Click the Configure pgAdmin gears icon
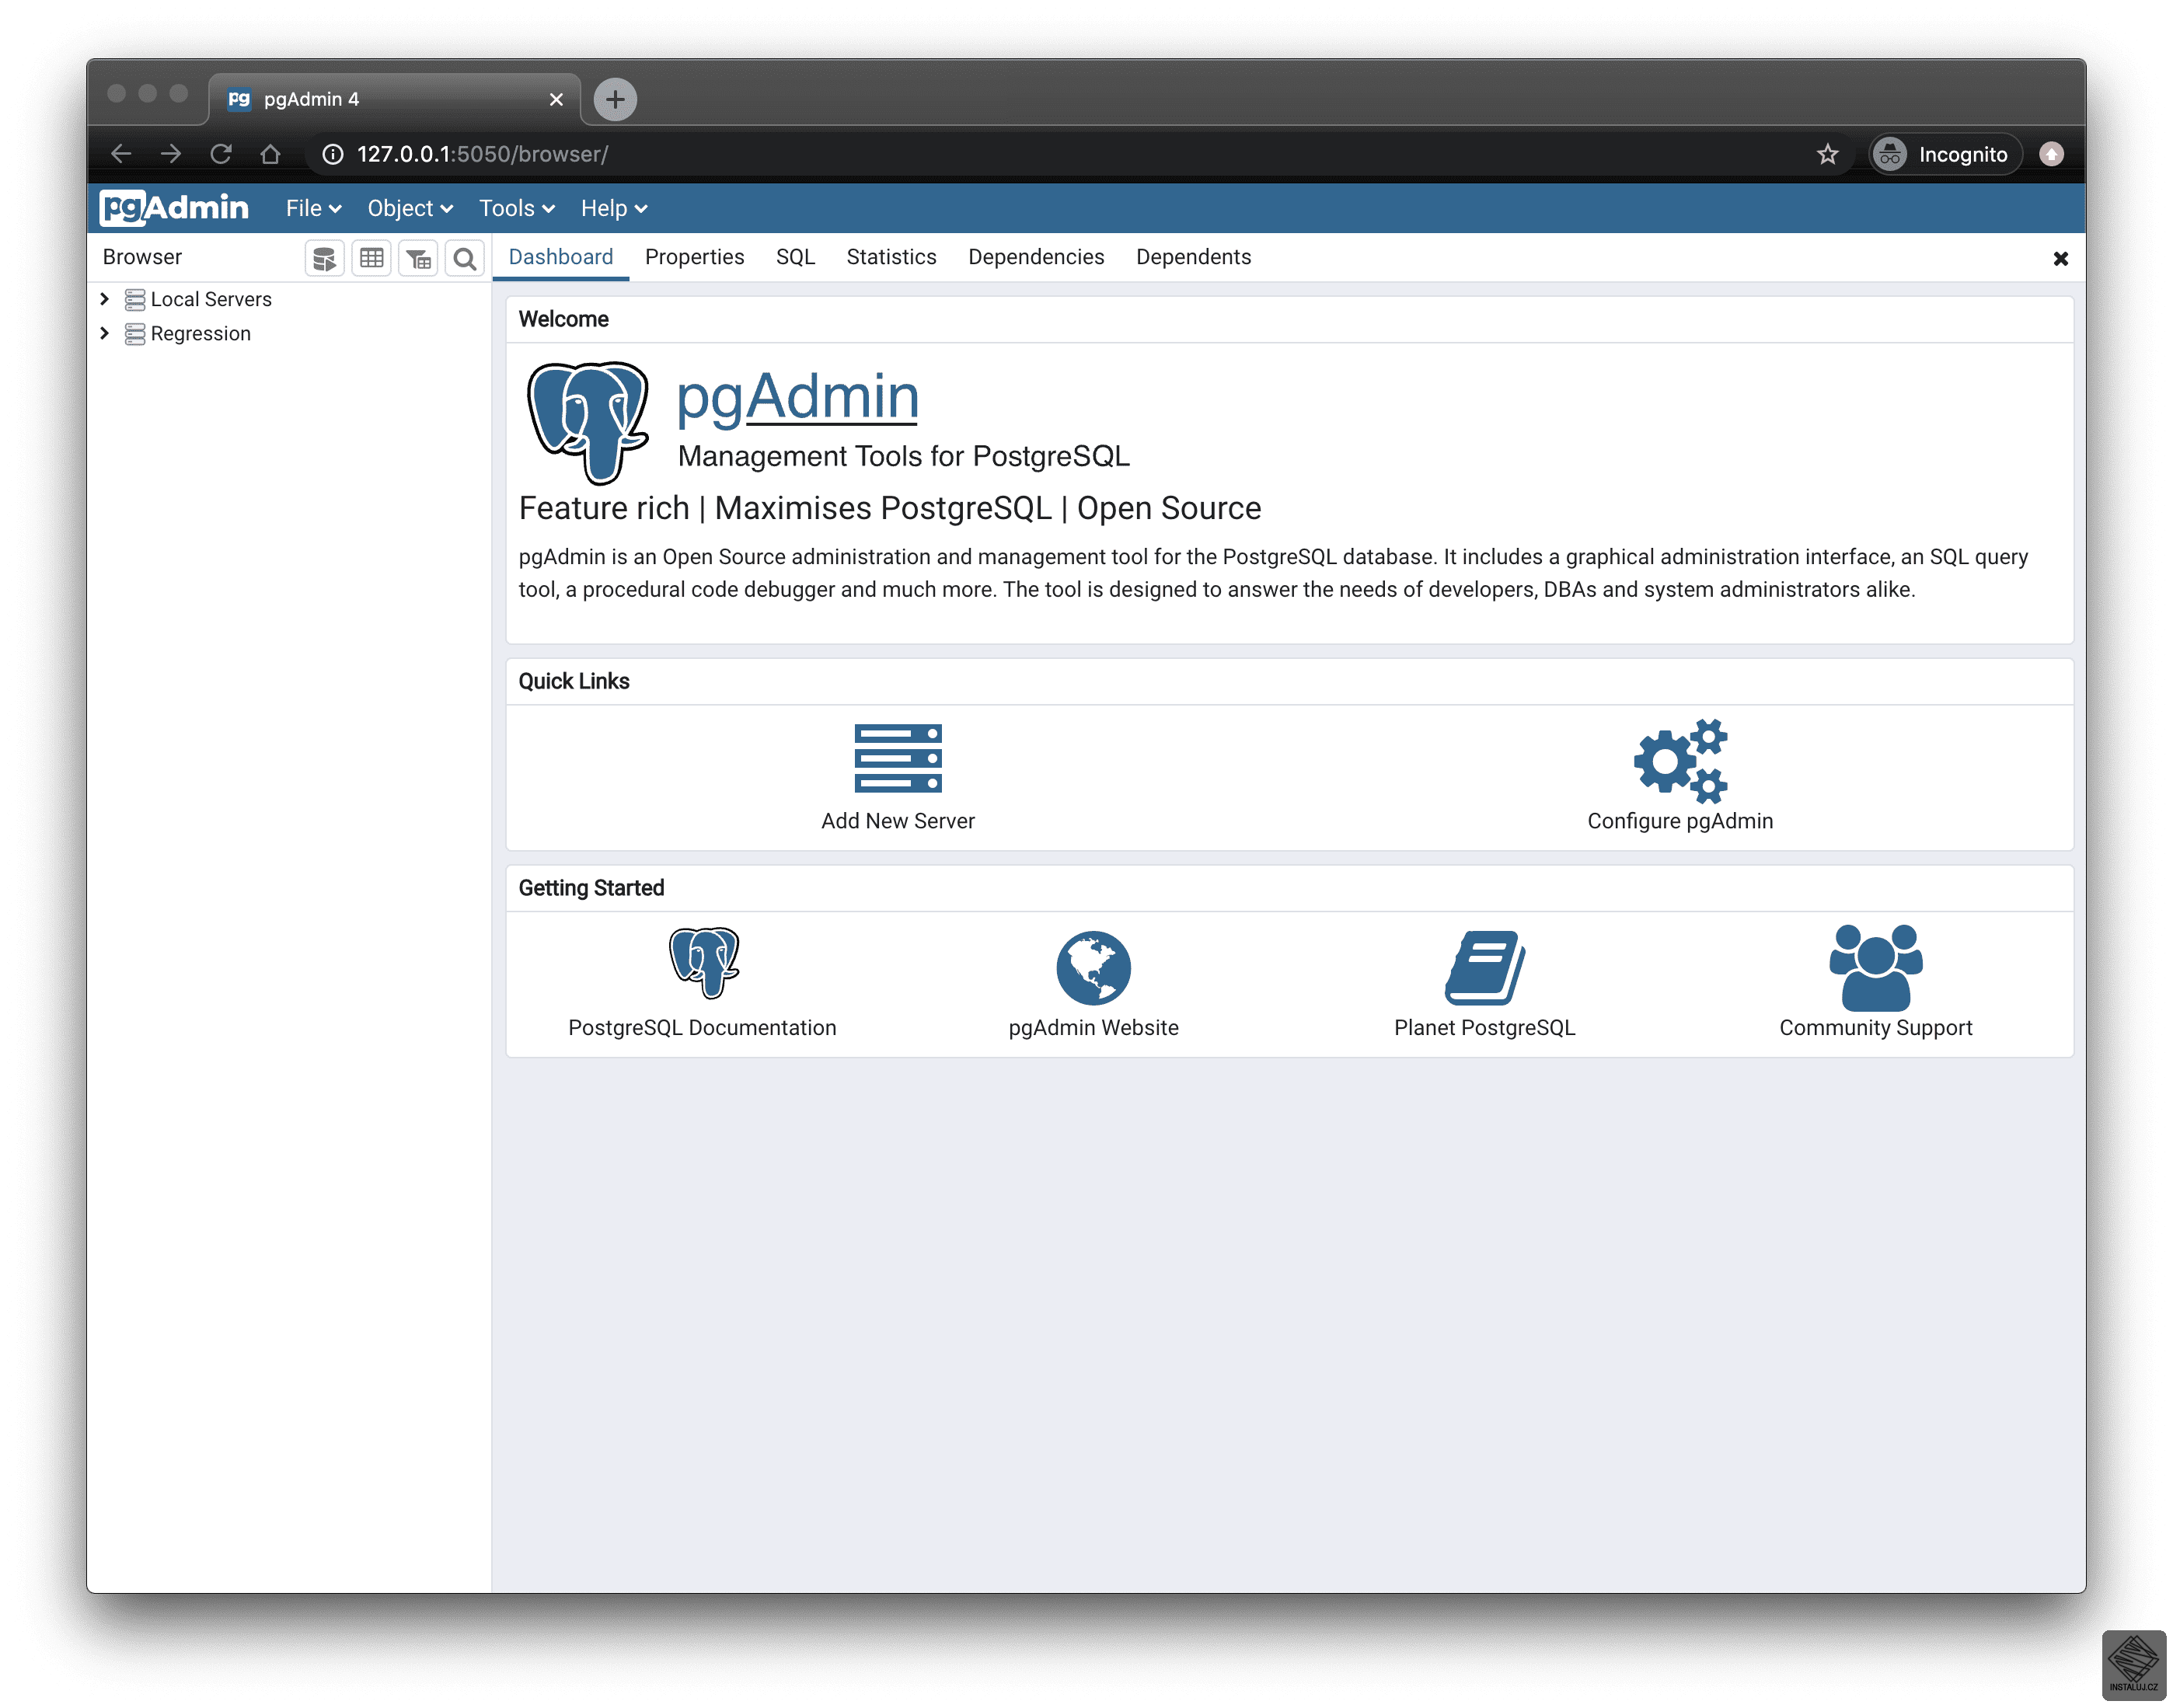Image resolution: width=2173 pixels, height=1708 pixels. click(1680, 760)
